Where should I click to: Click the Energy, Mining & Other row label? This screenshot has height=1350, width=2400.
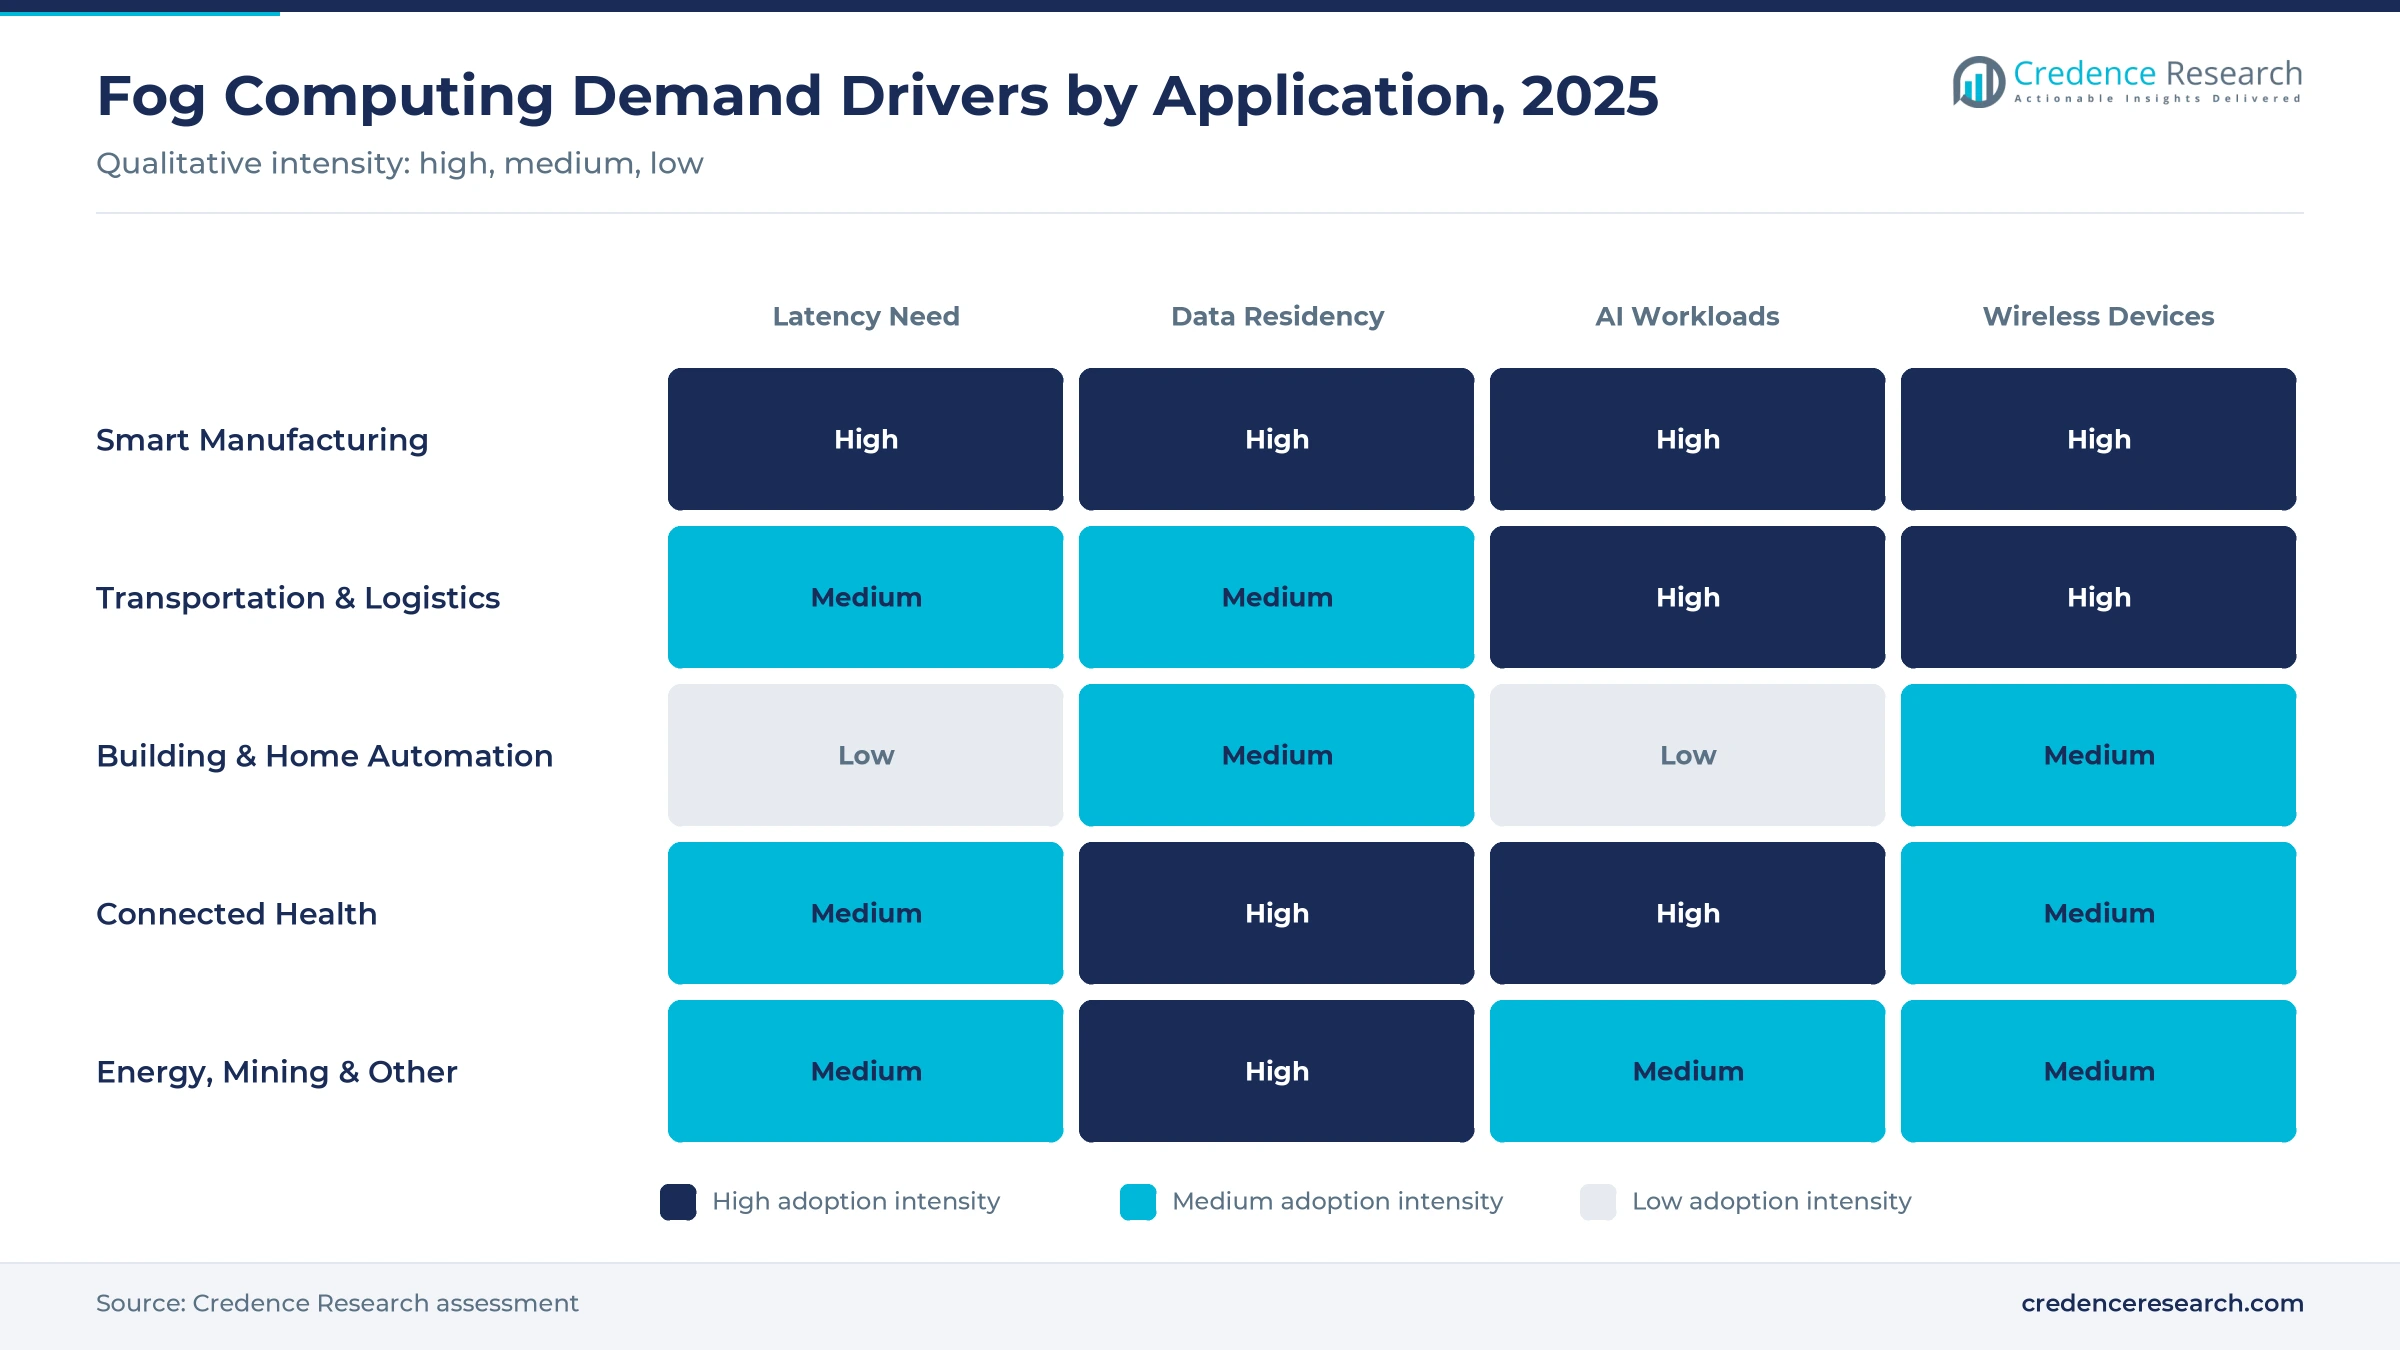click(276, 1072)
